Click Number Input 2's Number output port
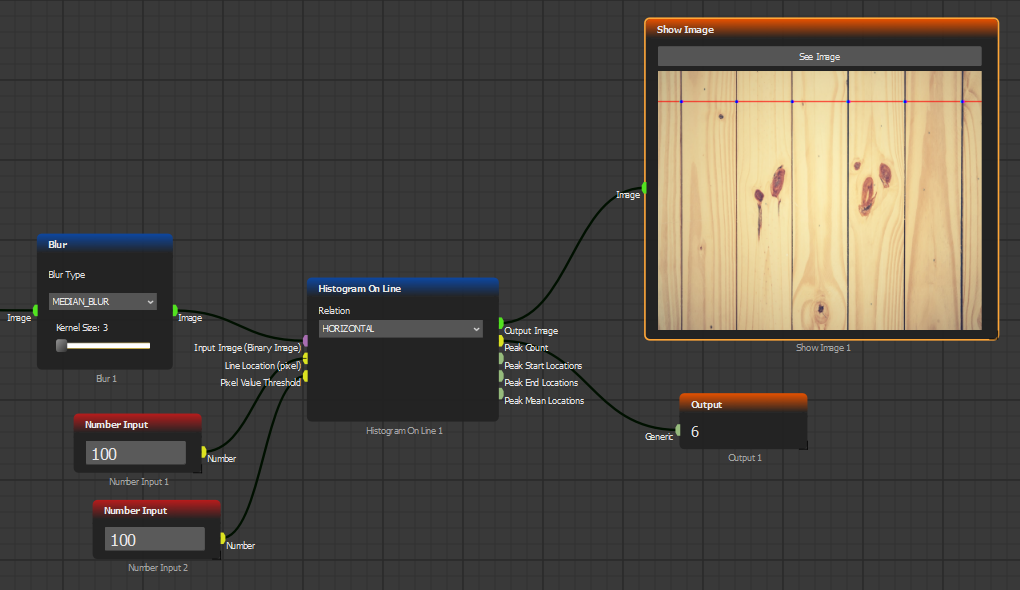Screen dimensions: 1020x590 click(x=222, y=538)
